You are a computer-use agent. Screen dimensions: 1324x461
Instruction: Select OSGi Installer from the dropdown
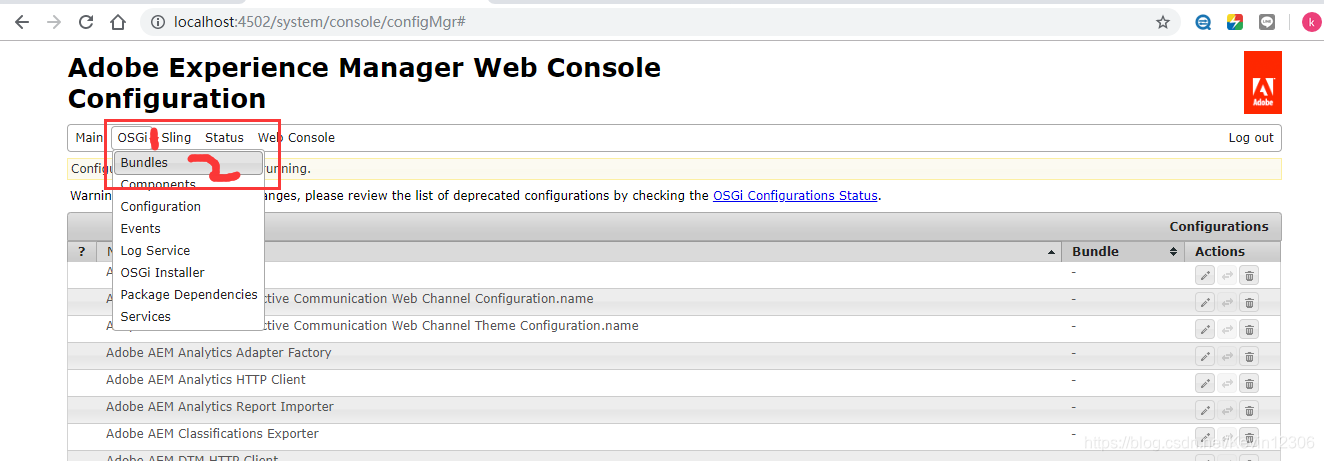point(188,272)
